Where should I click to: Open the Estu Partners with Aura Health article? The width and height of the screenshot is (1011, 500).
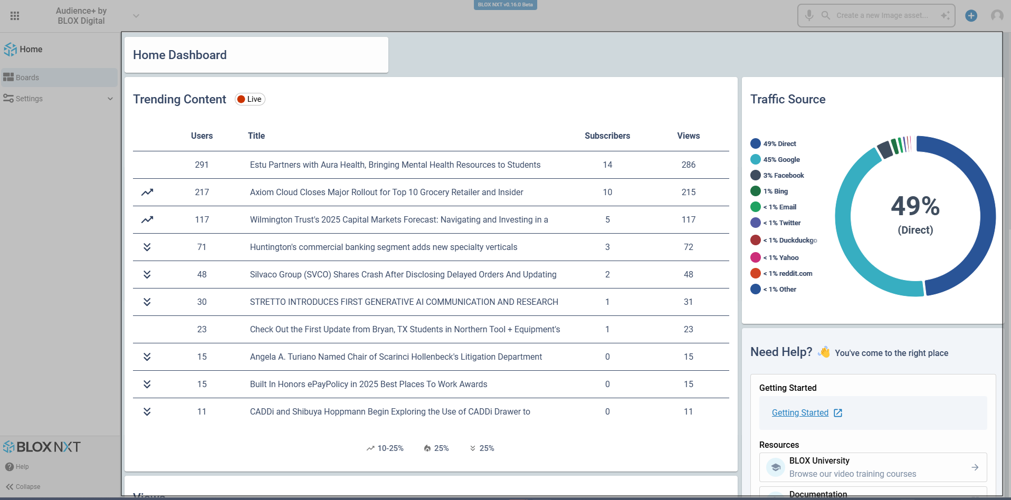(395, 165)
